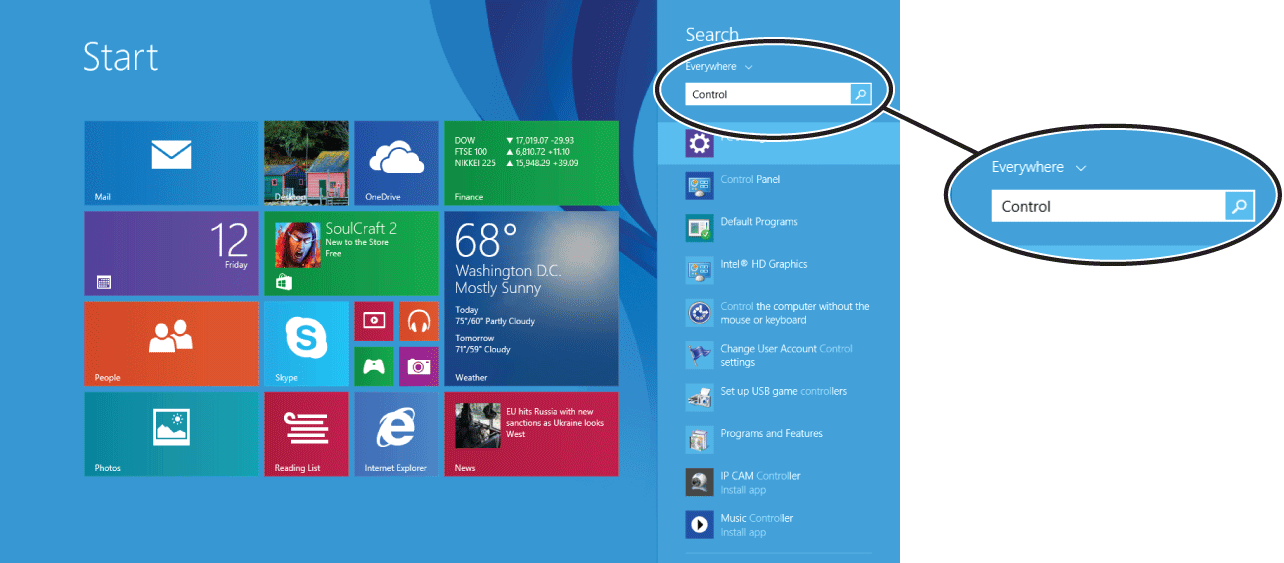
Task: Click the Control search box in Search pane
Action: coord(768,94)
